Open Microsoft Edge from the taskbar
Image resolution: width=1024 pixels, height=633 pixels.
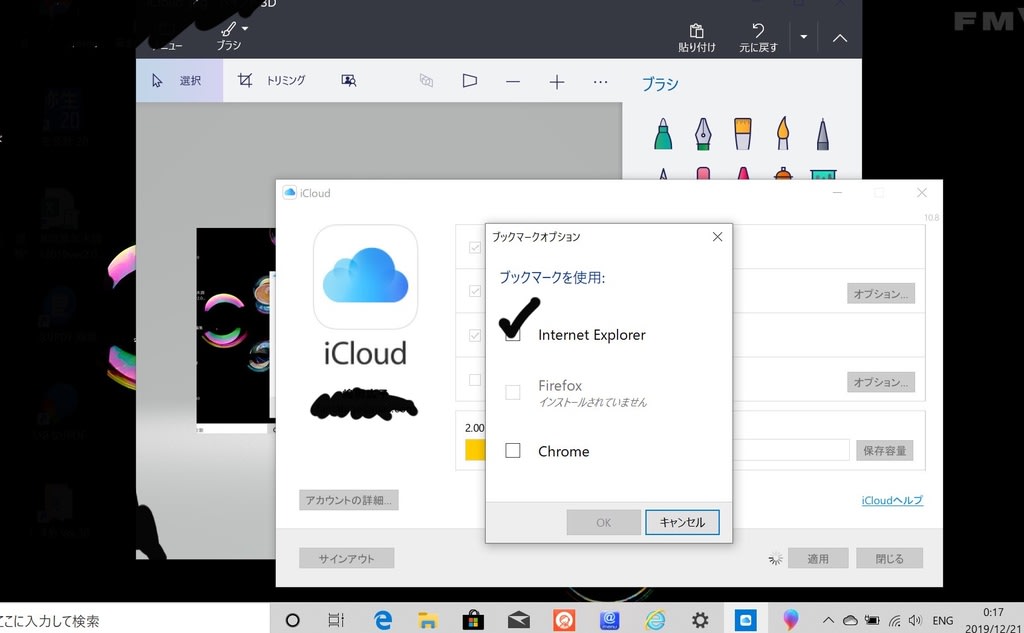(383, 619)
